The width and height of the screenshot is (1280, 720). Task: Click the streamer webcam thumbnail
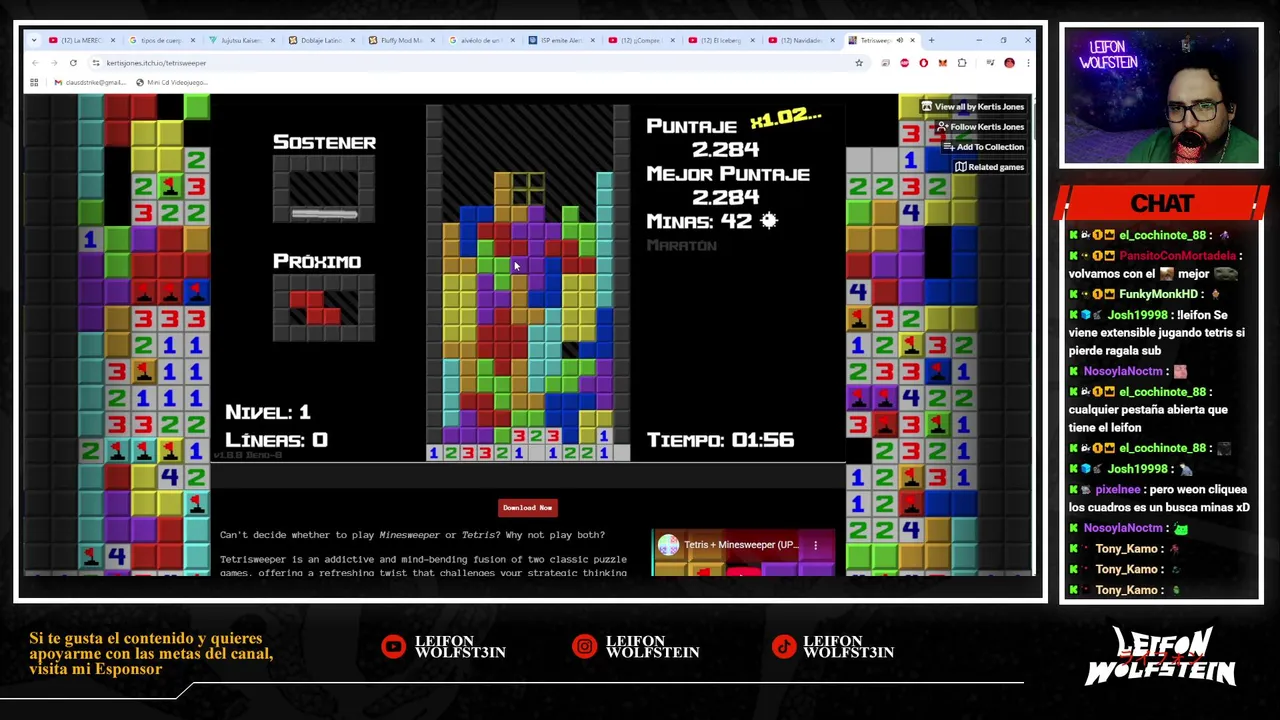pos(1163,96)
